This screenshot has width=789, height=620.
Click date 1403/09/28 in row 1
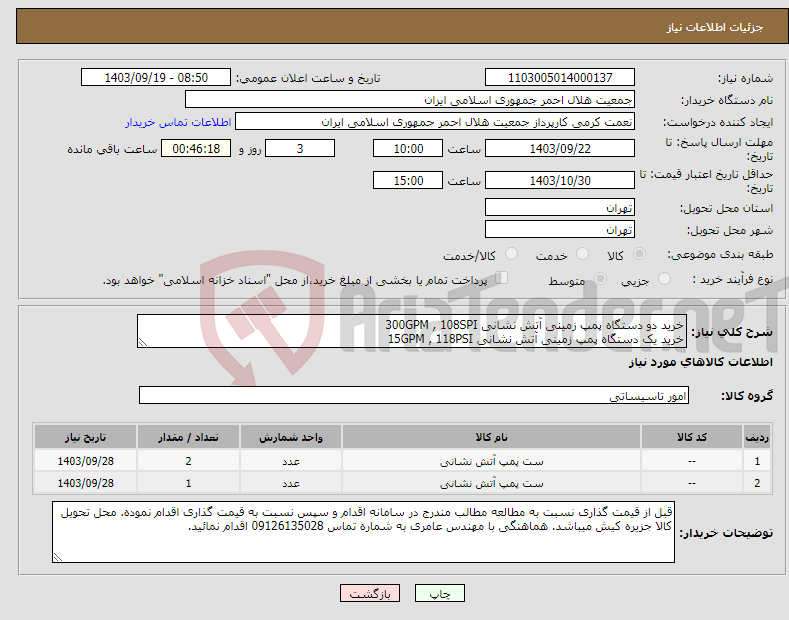click(86, 461)
